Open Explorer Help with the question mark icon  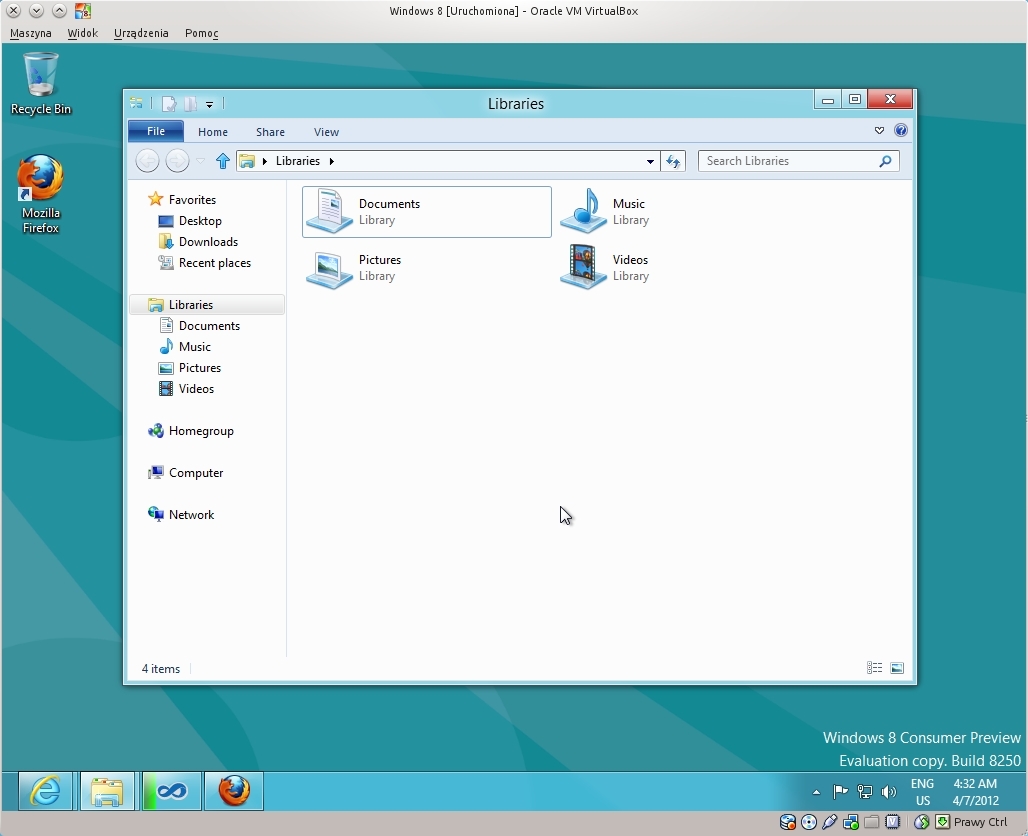coord(901,130)
